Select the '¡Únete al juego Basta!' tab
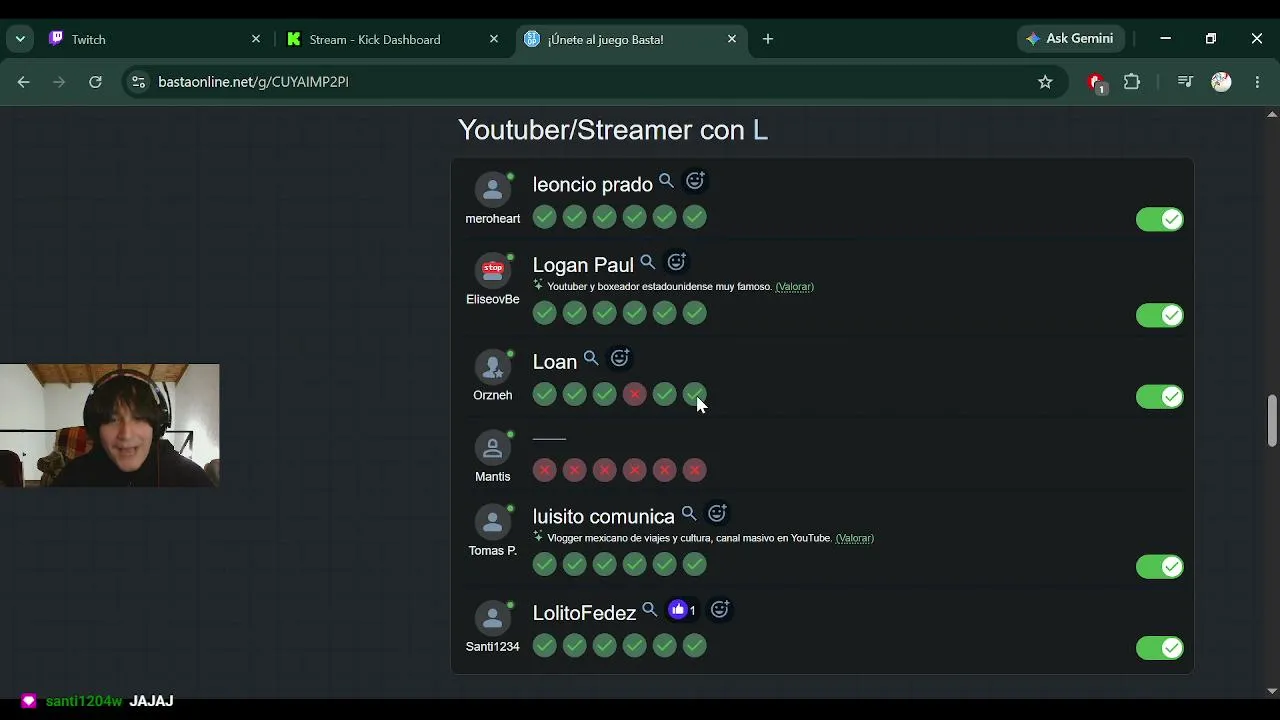The image size is (1280, 720). (x=631, y=39)
